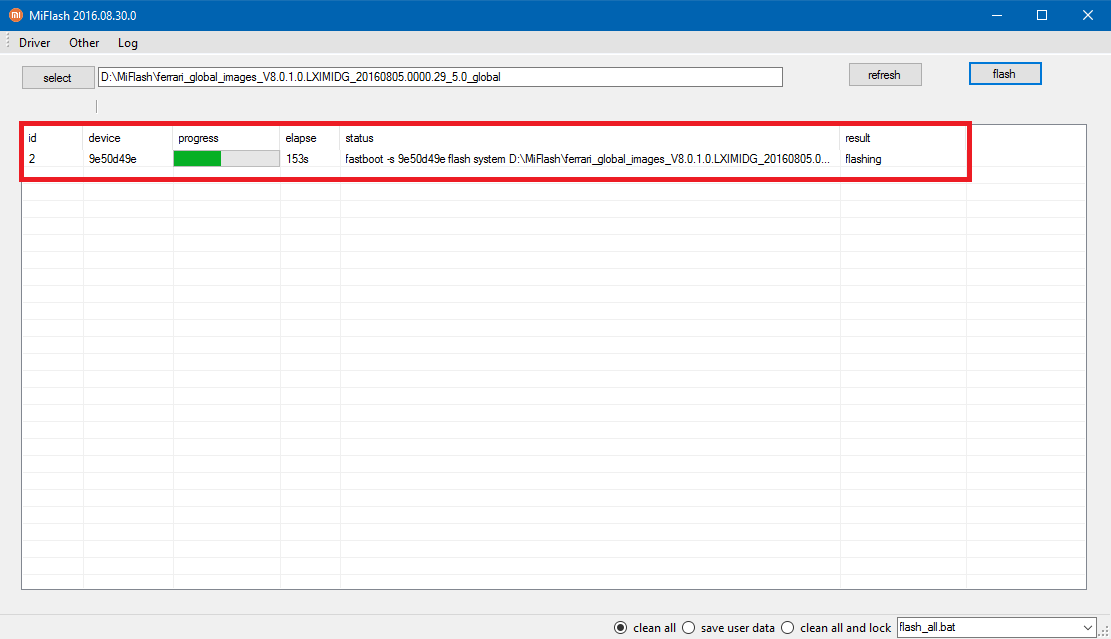The image size is (1111, 639).
Task: Click the flash button
Action: pos(1005,74)
